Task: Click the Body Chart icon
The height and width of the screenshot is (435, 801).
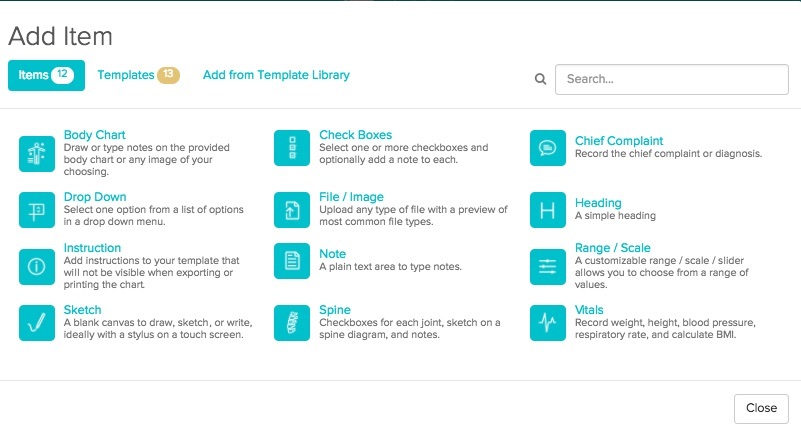Action: click(37, 153)
